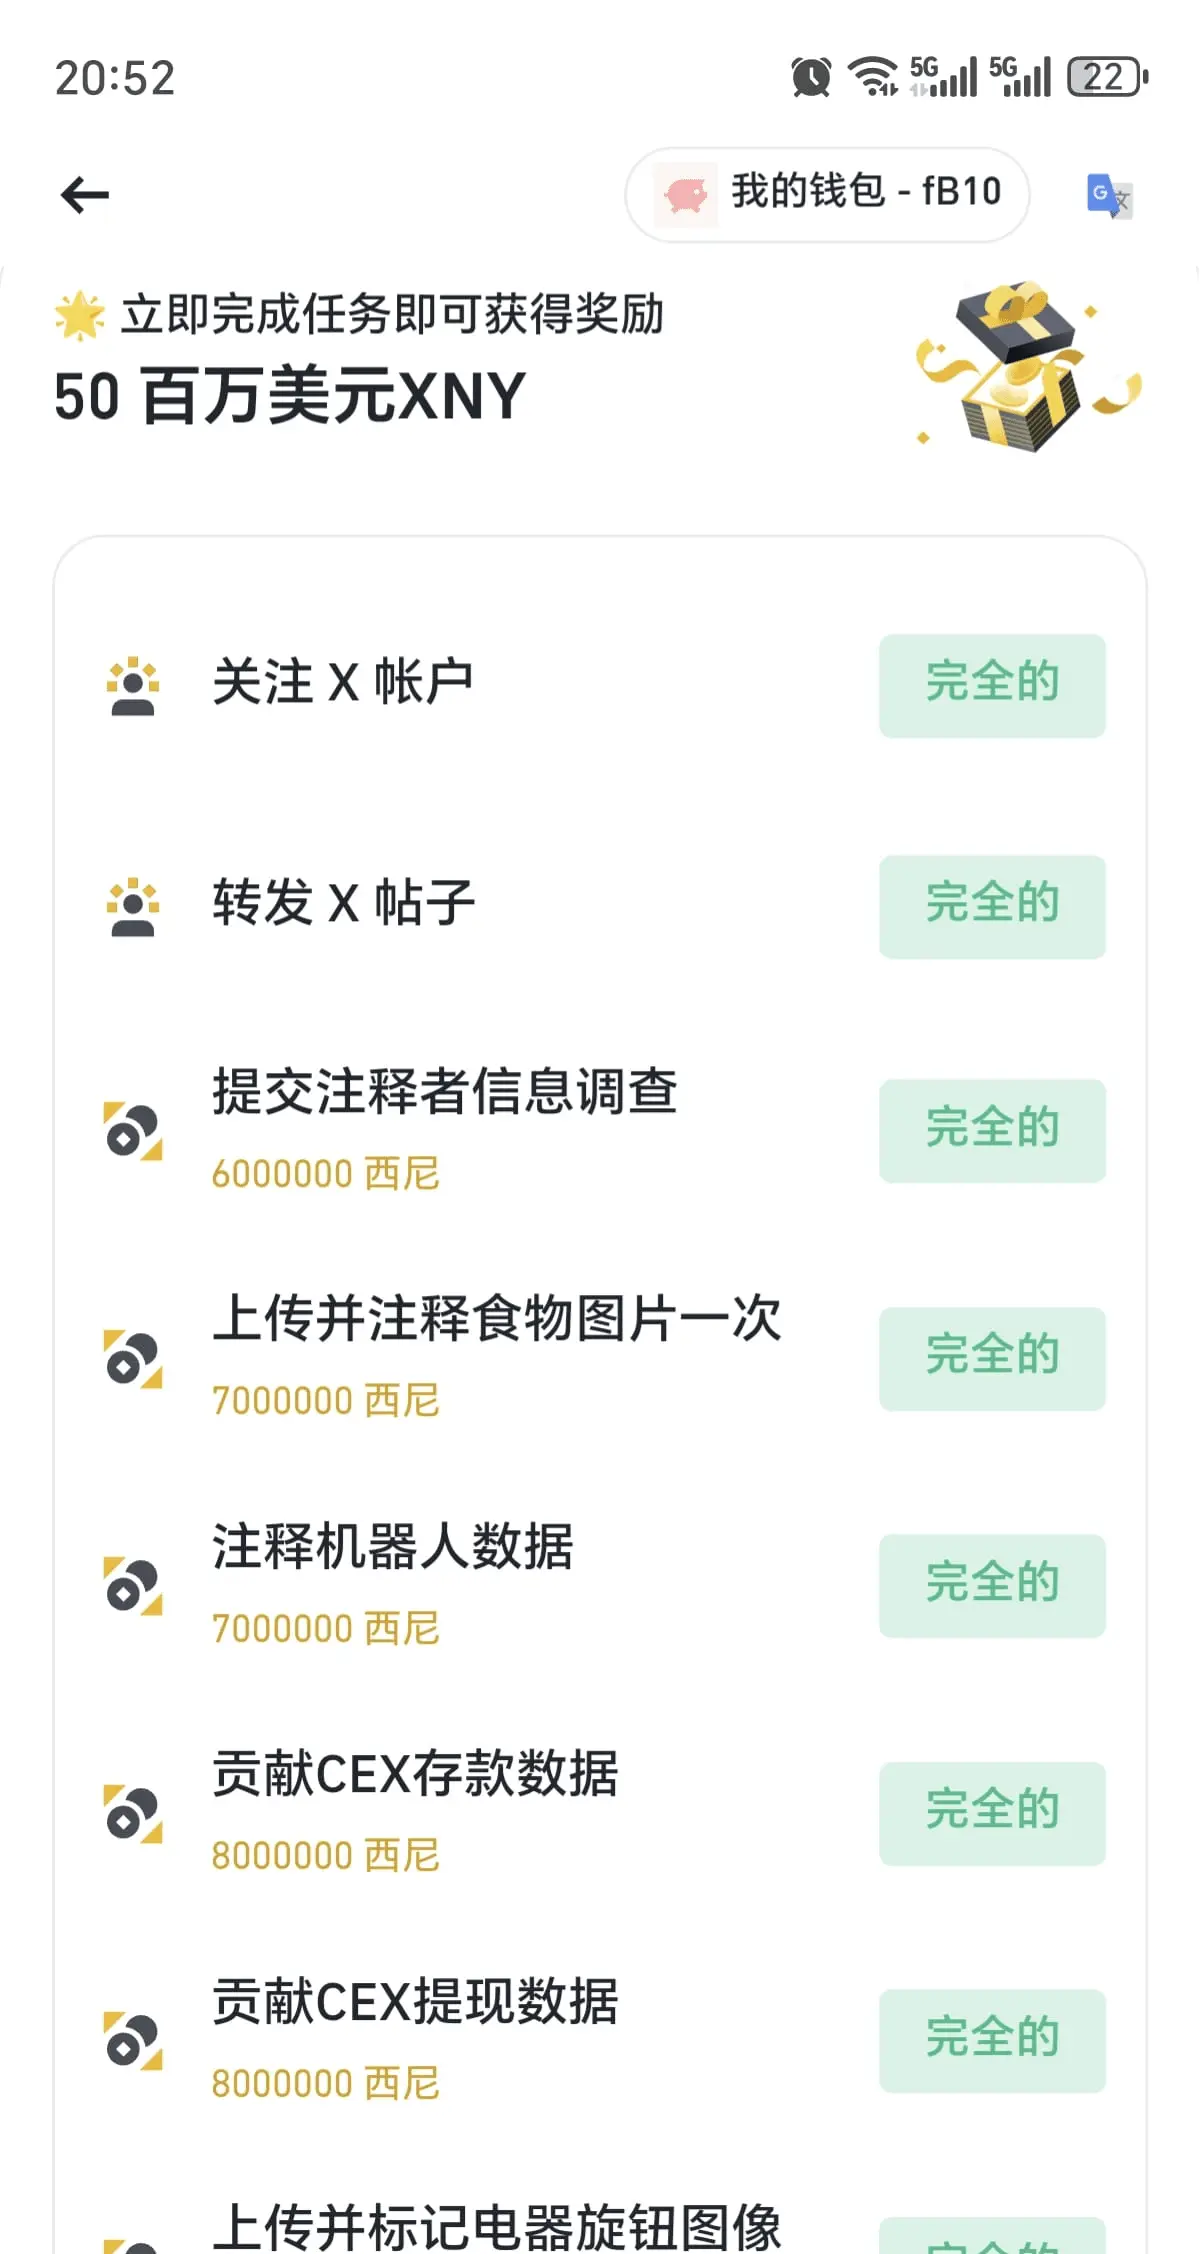
Task: Click 完全的 button for 注释机器人数据
Action: (x=992, y=1586)
